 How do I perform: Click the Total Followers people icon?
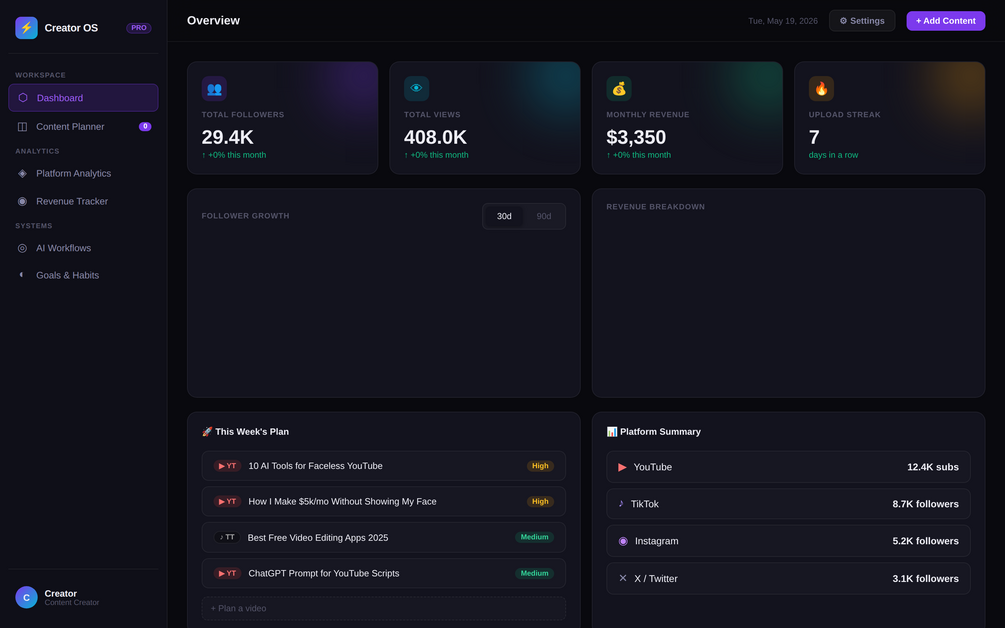pyautogui.click(x=214, y=88)
